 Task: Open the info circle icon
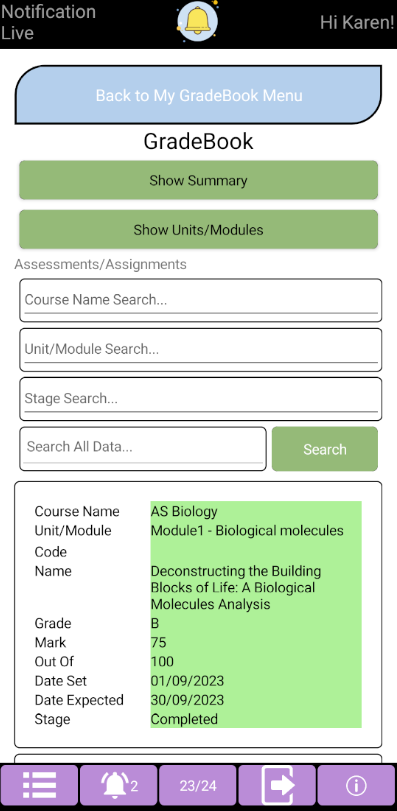coord(356,786)
